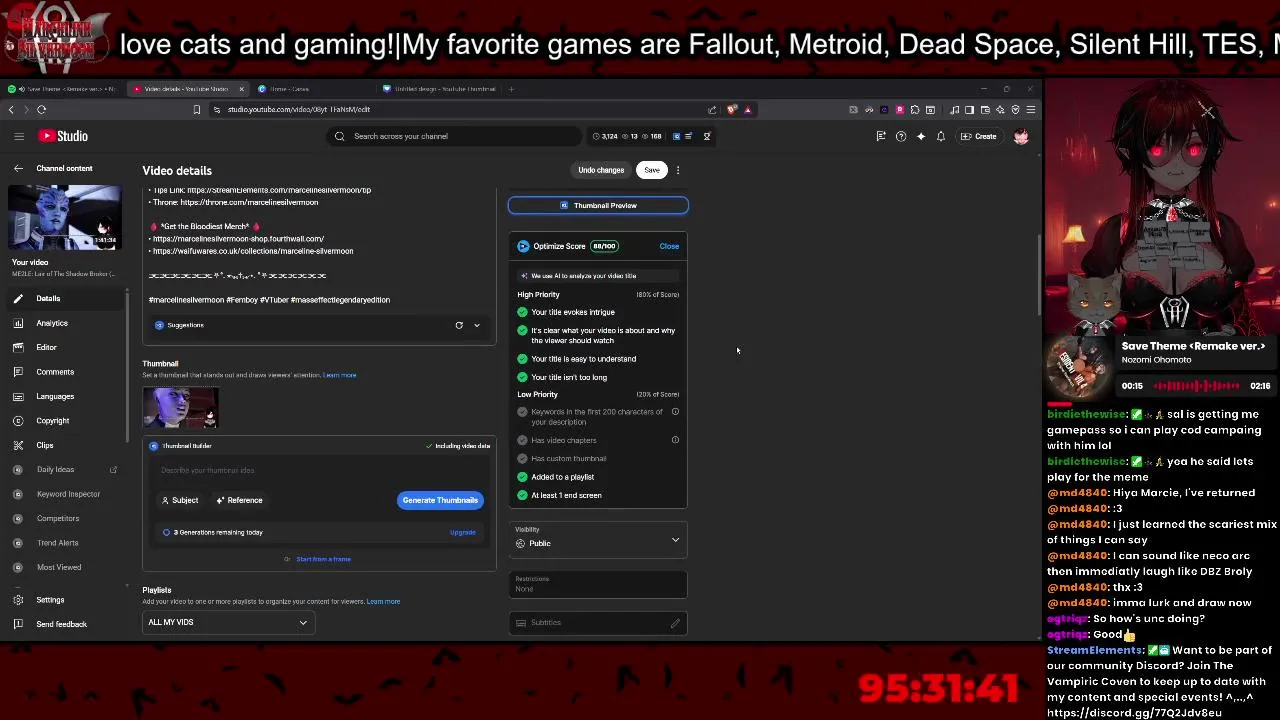Click Generate Thumbnails
The width and height of the screenshot is (1280, 720).
point(440,500)
